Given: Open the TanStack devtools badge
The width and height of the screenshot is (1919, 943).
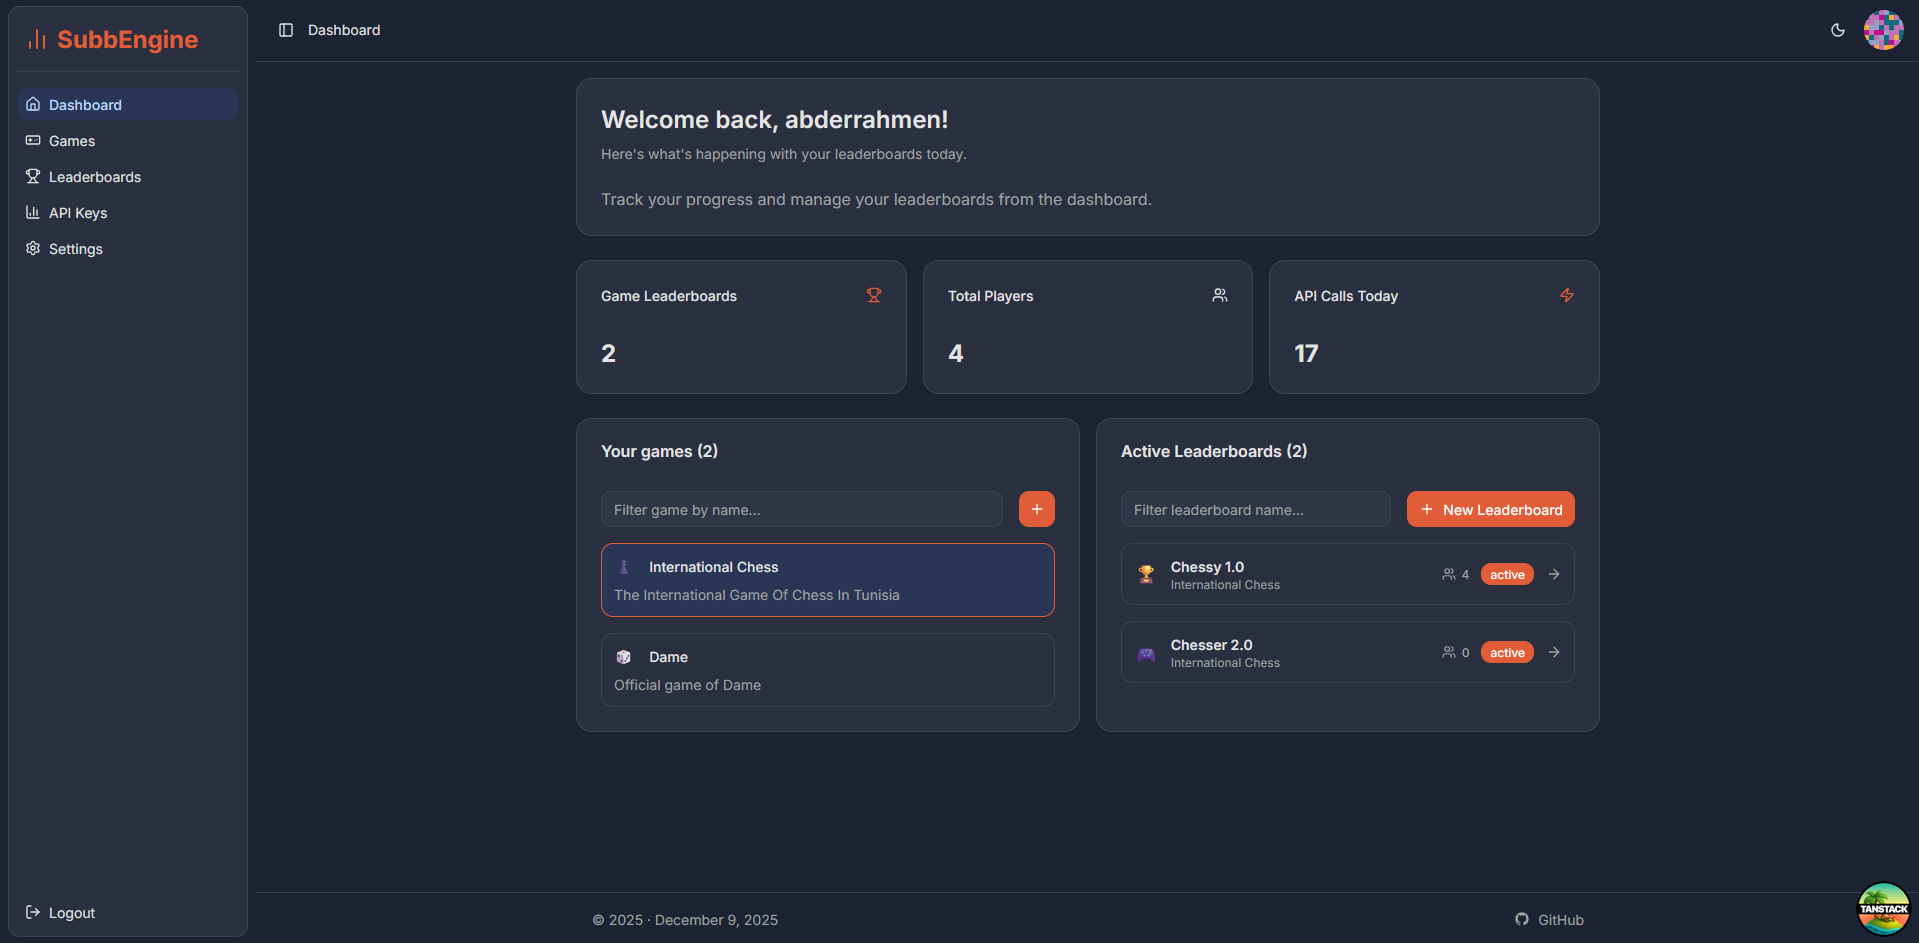Looking at the screenshot, I should click(1883, 908).
